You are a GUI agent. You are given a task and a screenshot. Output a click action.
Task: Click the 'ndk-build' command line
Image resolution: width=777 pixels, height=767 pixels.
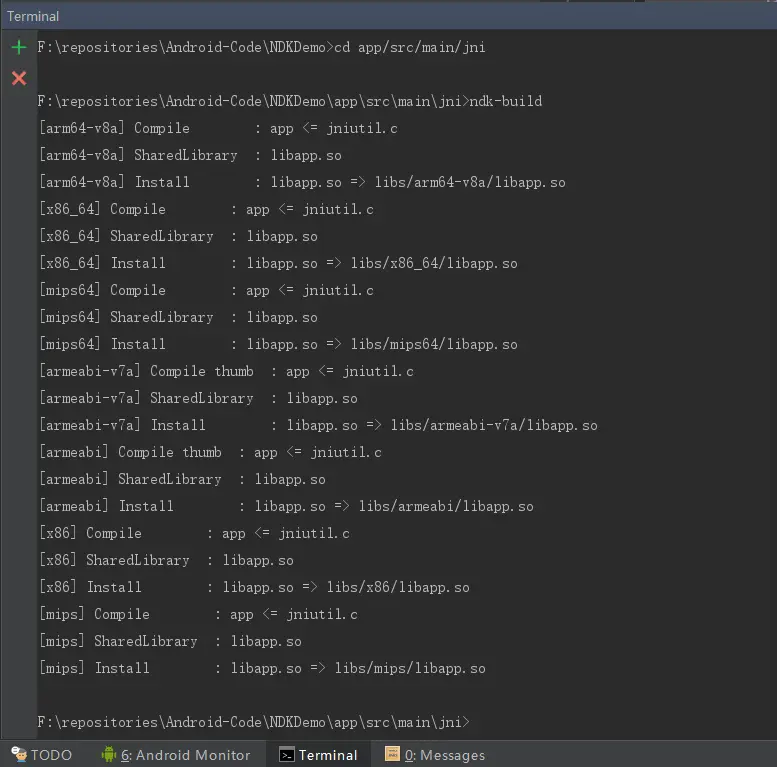pyautogui.click(x=290, y=102)
